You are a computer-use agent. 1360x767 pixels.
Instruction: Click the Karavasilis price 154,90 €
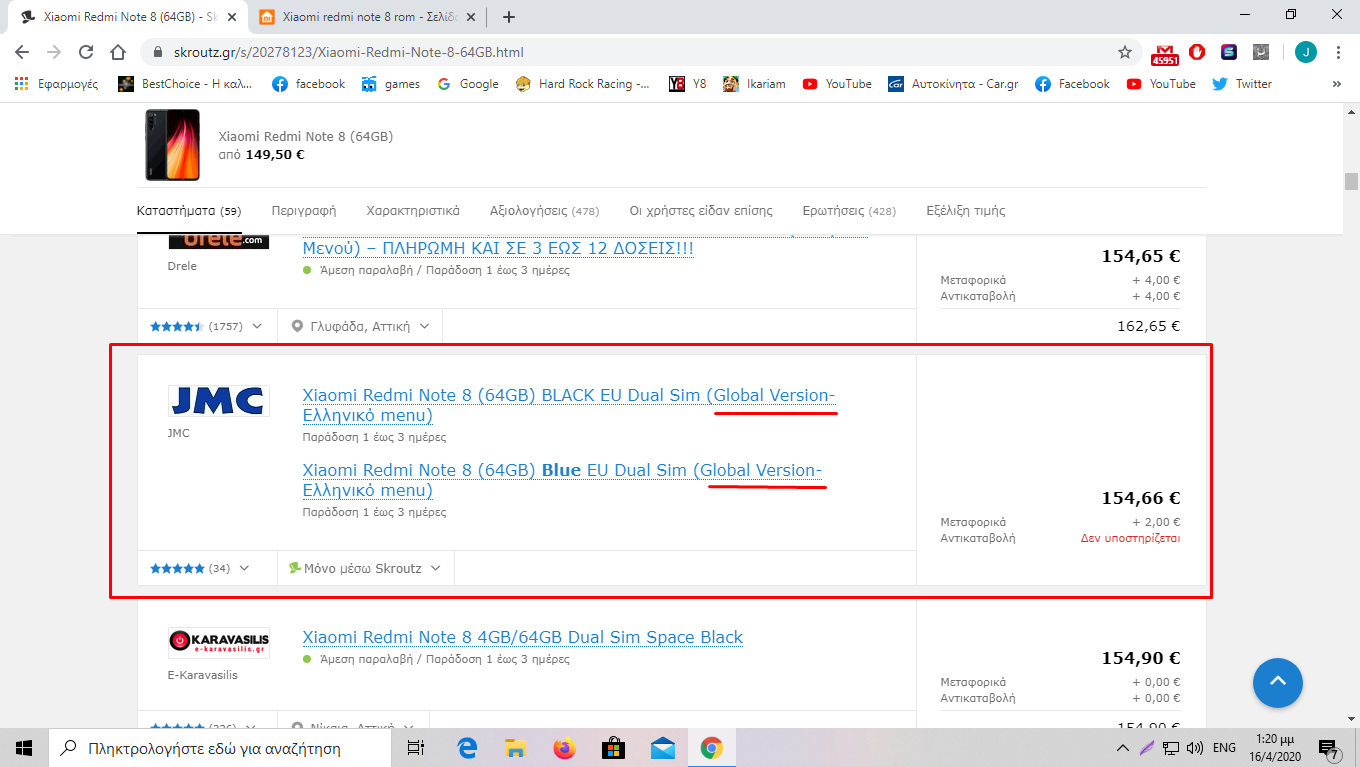[1141, 658]
